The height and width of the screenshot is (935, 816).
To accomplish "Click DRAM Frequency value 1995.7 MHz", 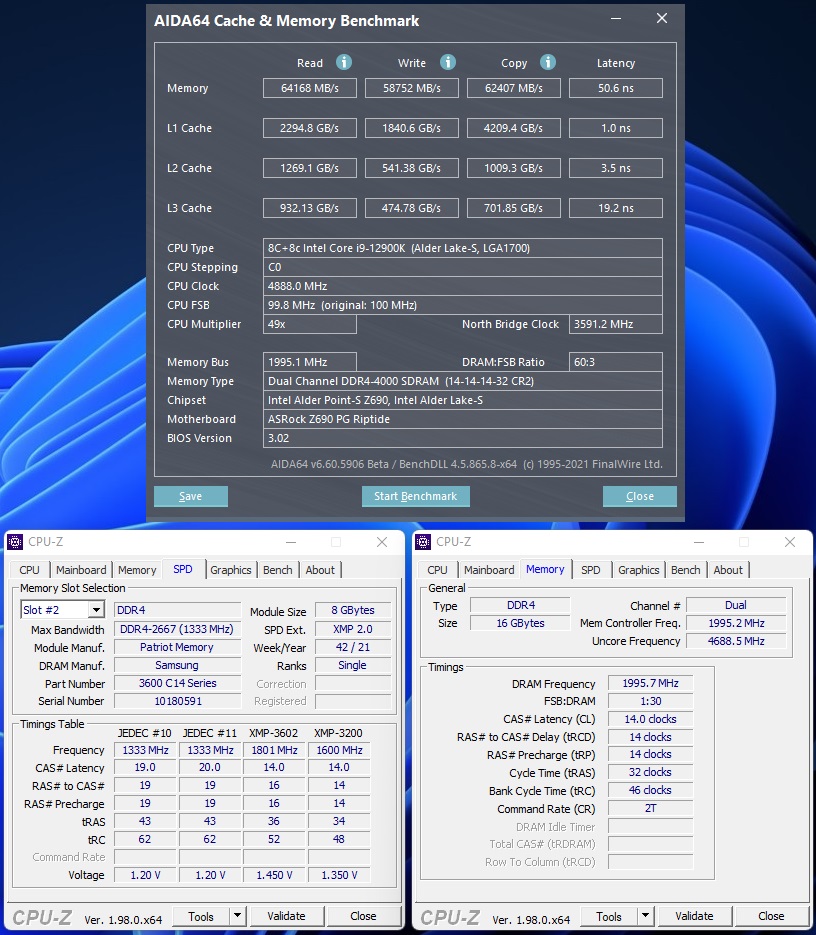I will (x=650, y=683).
